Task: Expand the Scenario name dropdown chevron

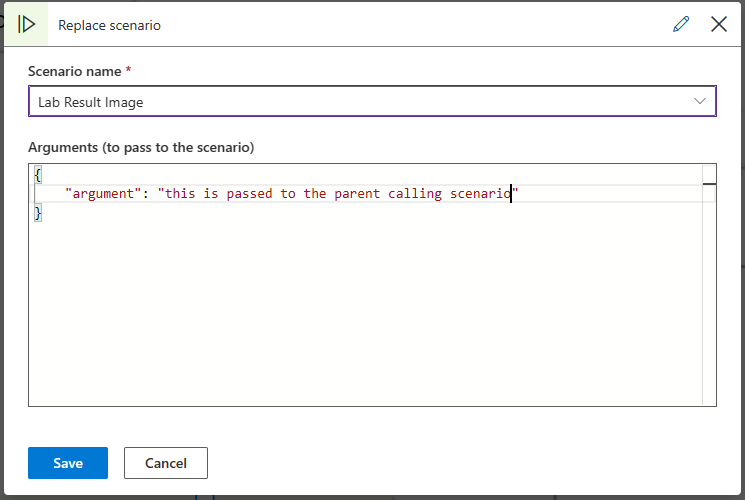Action: [x=700, y=101]
